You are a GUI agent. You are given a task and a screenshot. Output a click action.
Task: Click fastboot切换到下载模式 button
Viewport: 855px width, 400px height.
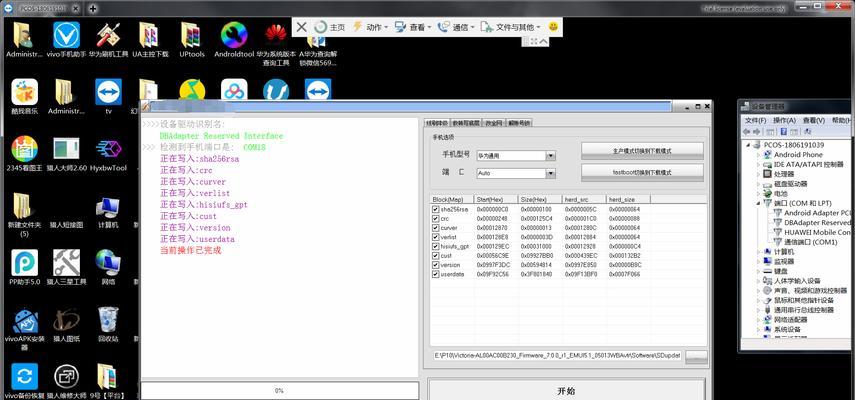click(642, 172)
